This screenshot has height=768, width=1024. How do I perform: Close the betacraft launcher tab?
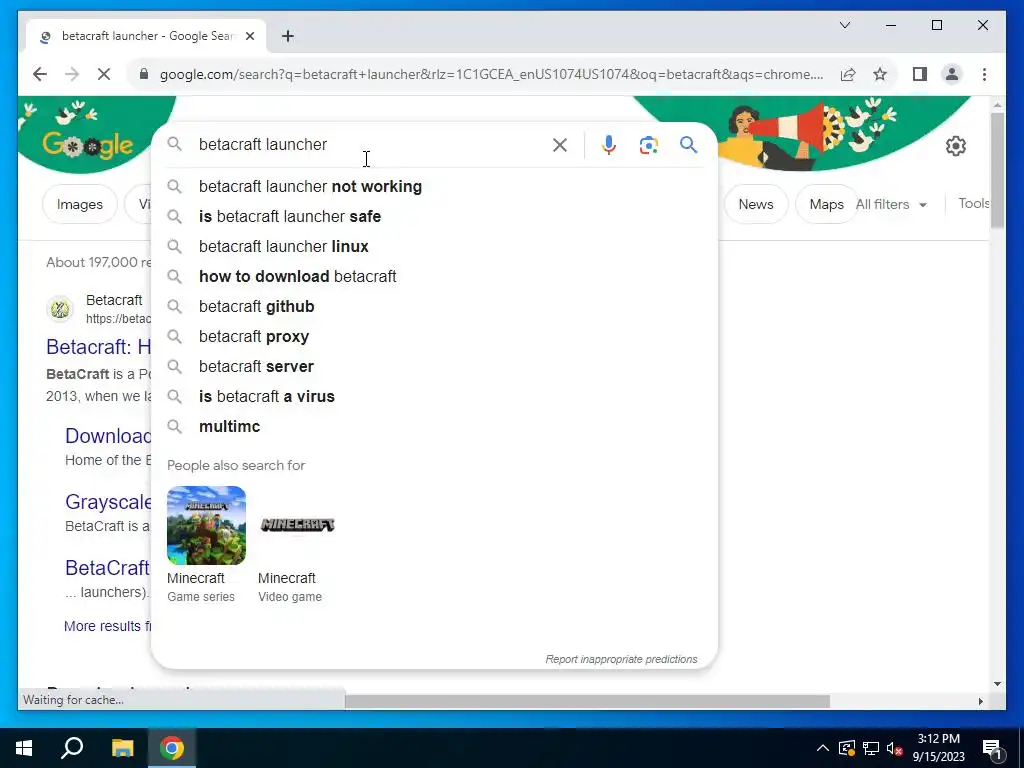pos(249,36)
